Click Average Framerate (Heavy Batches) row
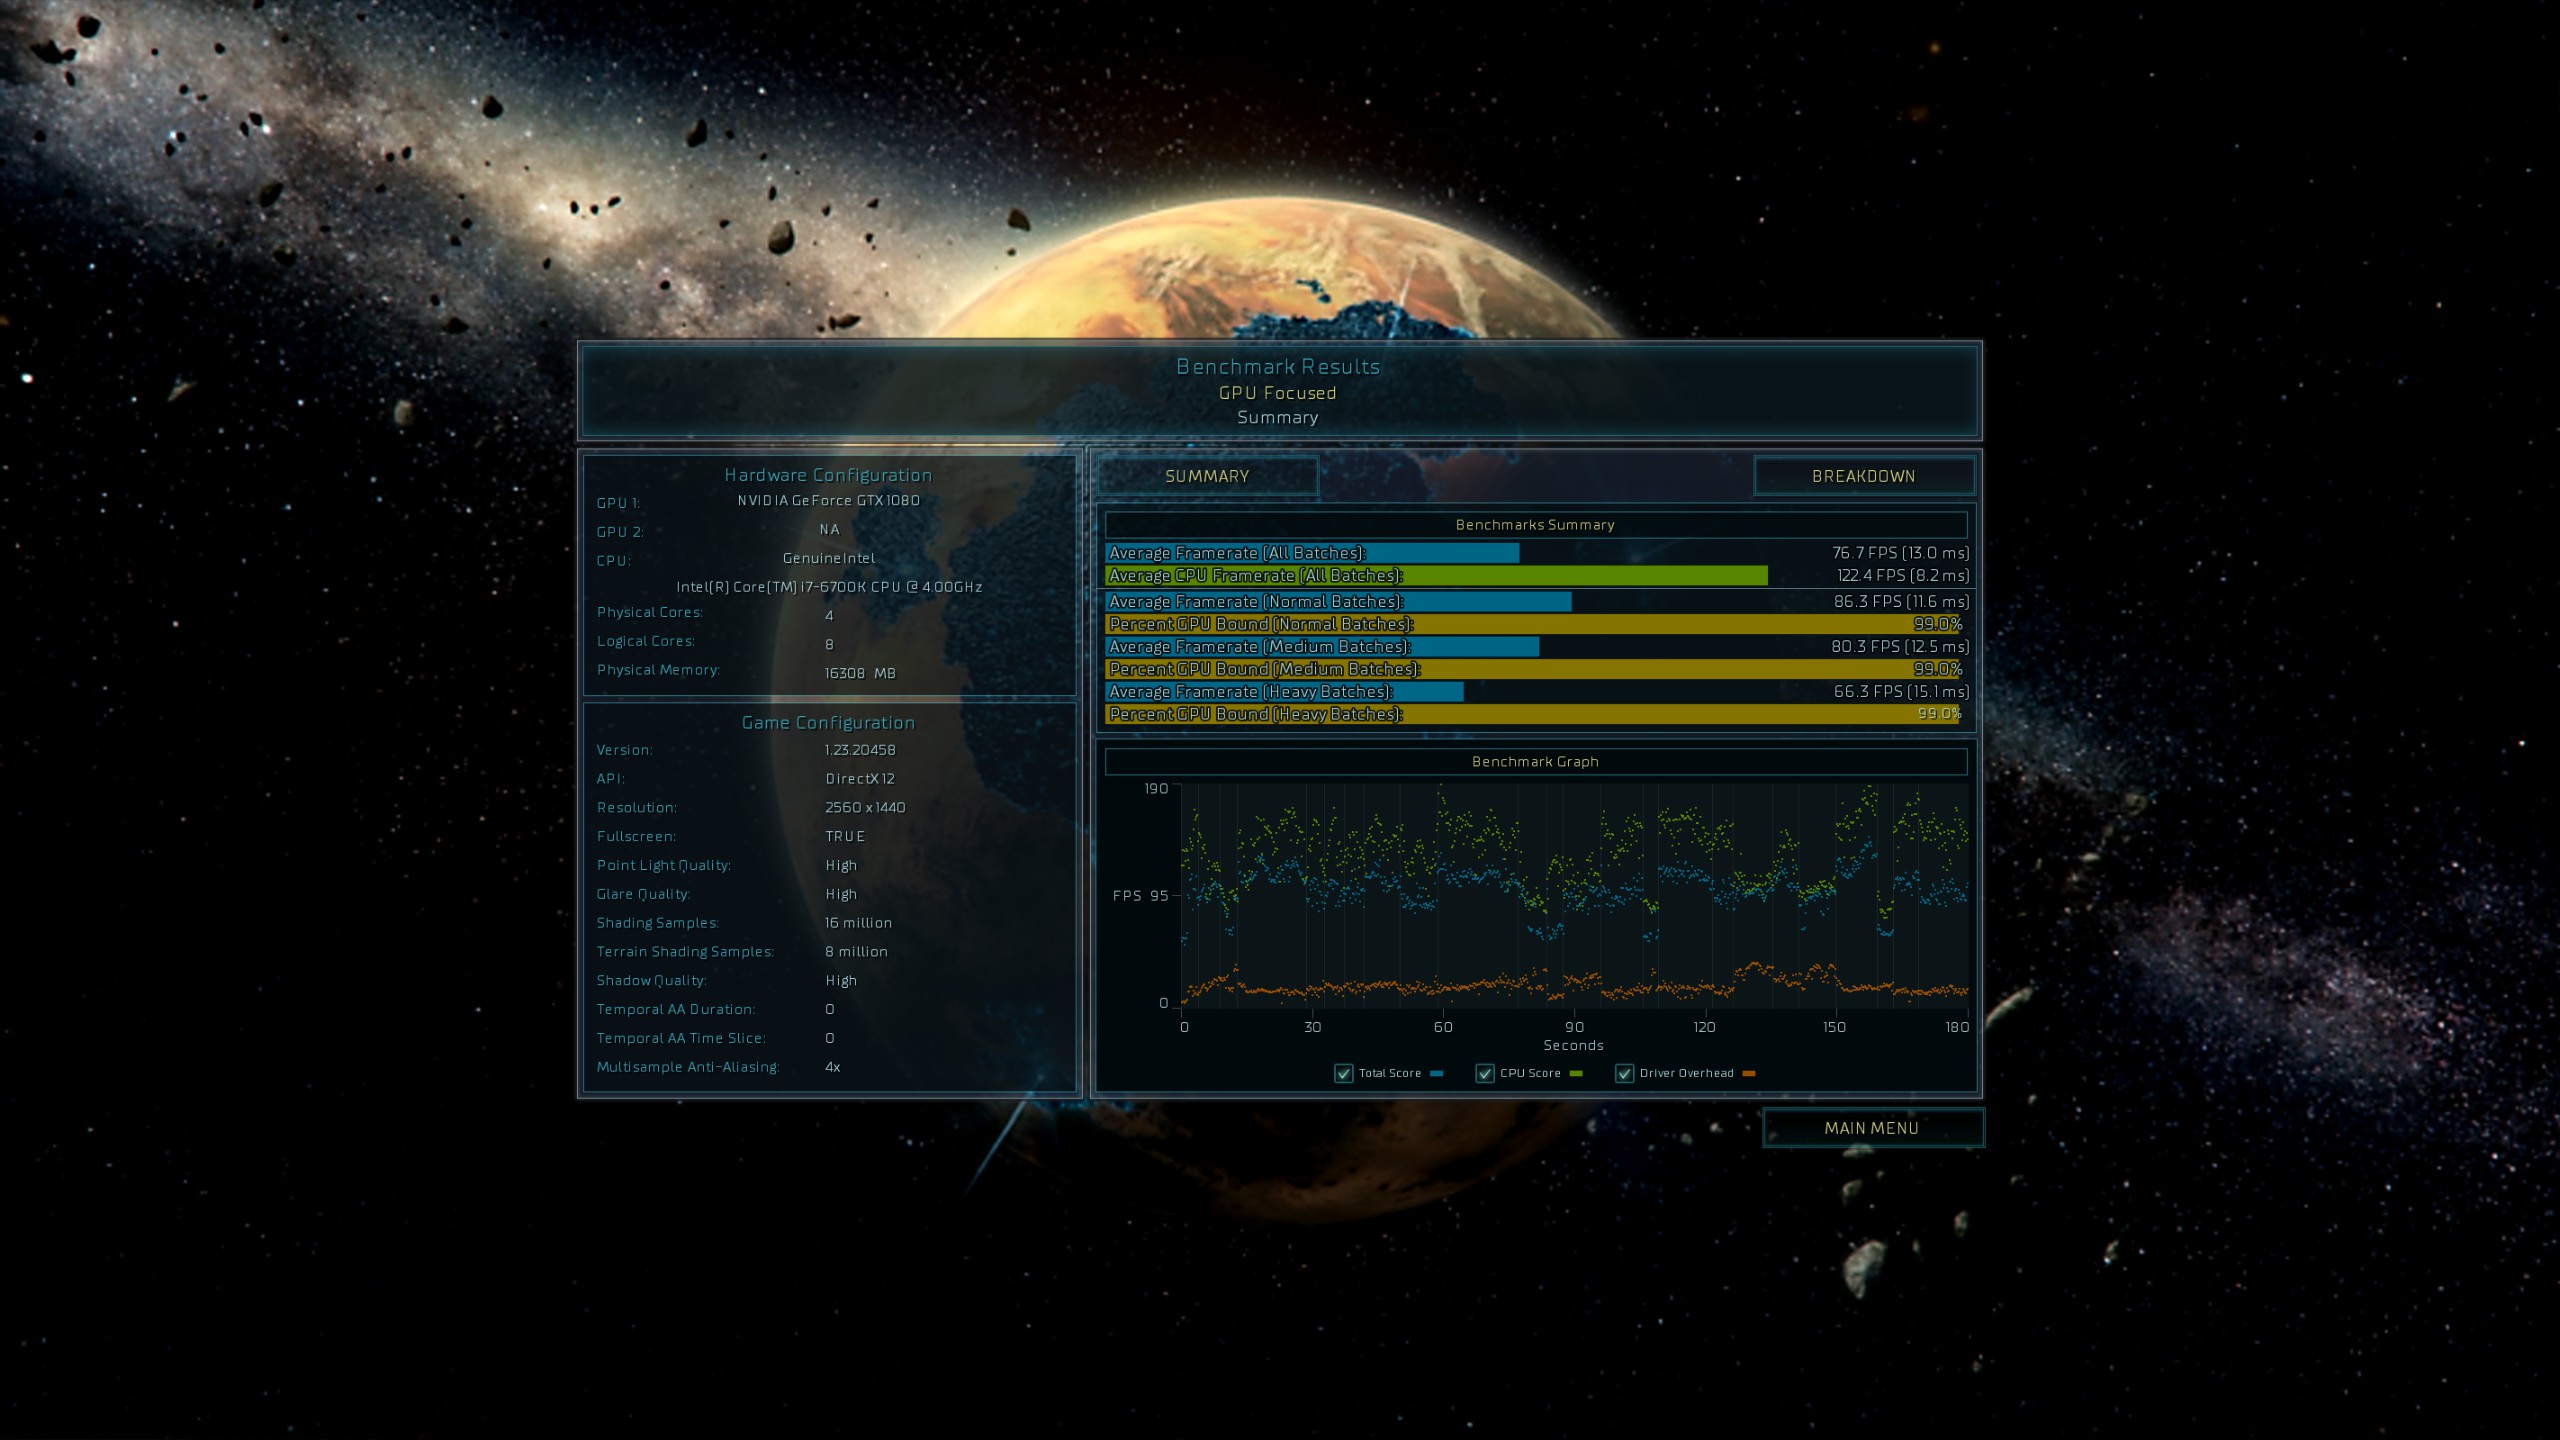The height and width of the screenshot is (1440, 2560). pos(1285,692)
